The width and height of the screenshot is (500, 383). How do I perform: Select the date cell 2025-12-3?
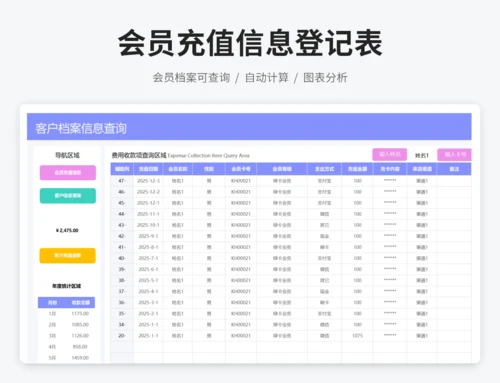[x=148, y=181]
